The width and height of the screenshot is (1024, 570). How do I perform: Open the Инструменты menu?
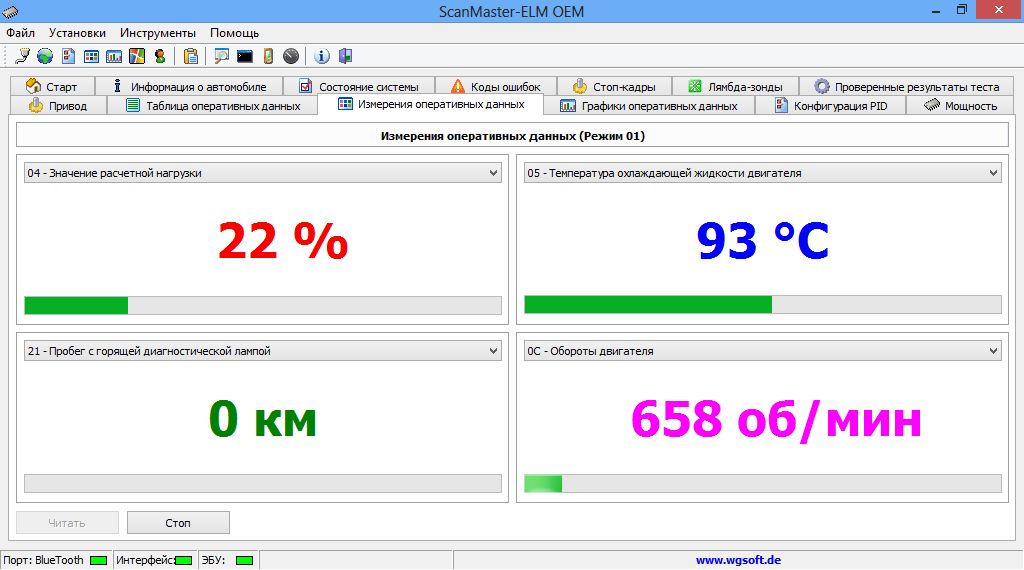pyautogui.click(x=158, y=33)
